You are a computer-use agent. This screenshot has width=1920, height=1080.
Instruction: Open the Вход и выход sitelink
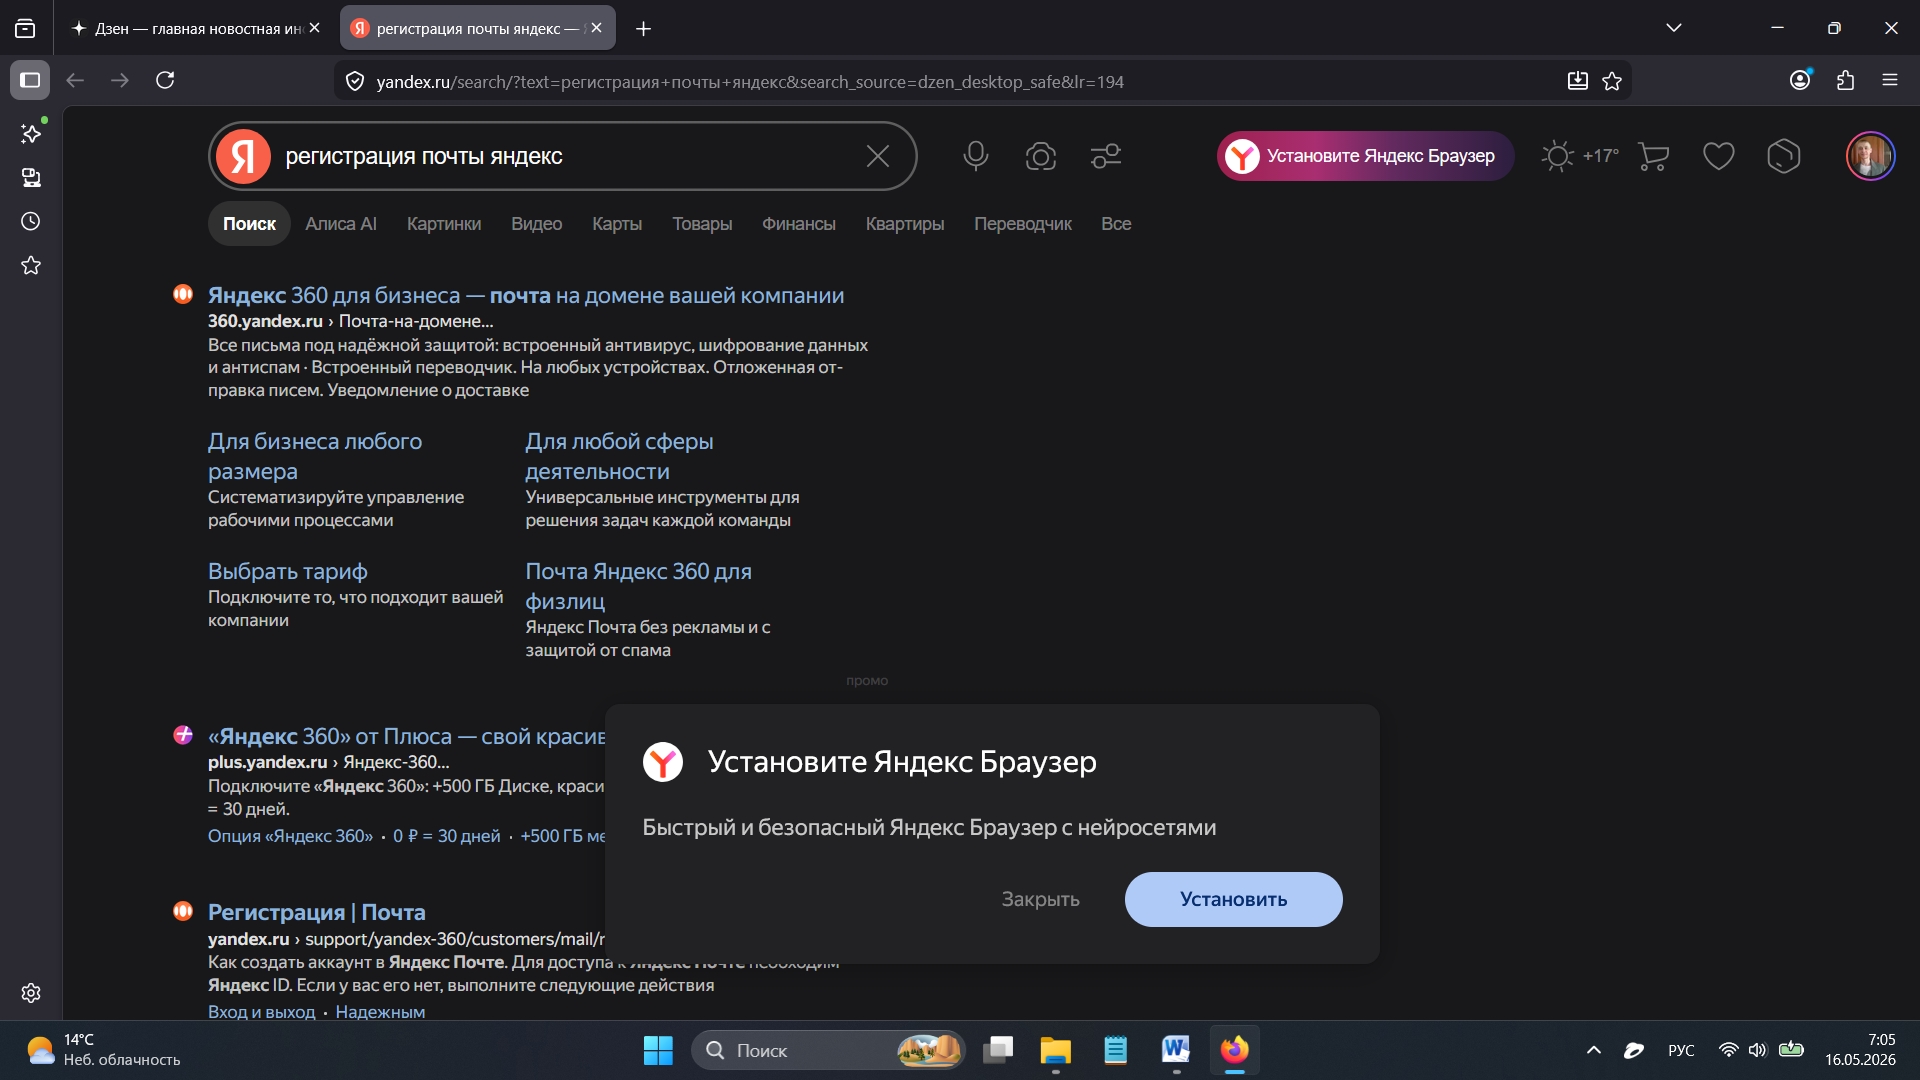pos(261,1012)
